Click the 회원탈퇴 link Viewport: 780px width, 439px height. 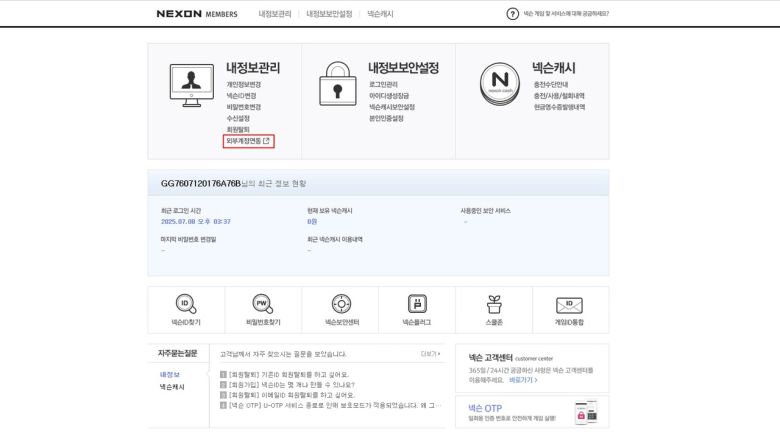238,129
